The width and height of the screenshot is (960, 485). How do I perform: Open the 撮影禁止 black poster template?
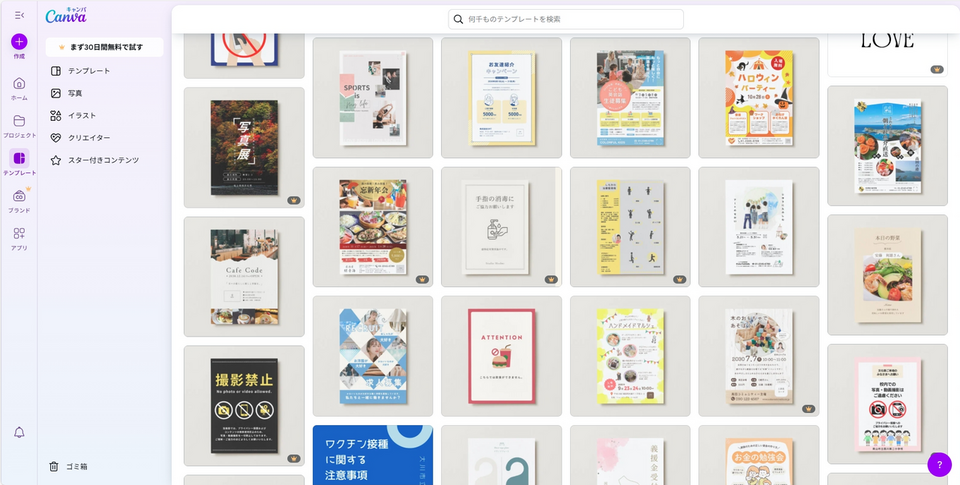244,406
